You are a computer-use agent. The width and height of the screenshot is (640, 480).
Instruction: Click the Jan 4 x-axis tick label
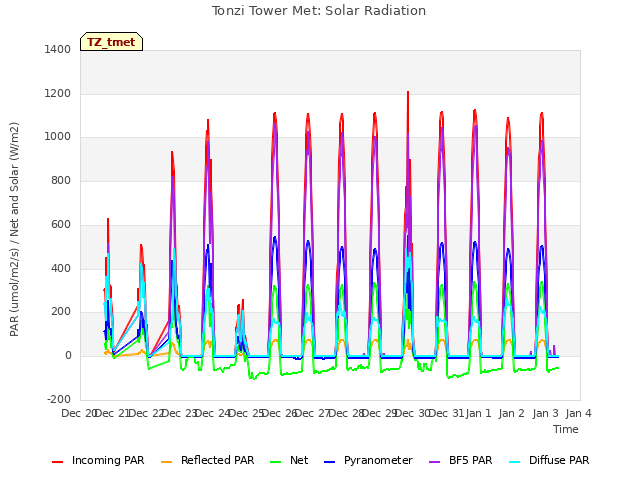tap(578, 413)
